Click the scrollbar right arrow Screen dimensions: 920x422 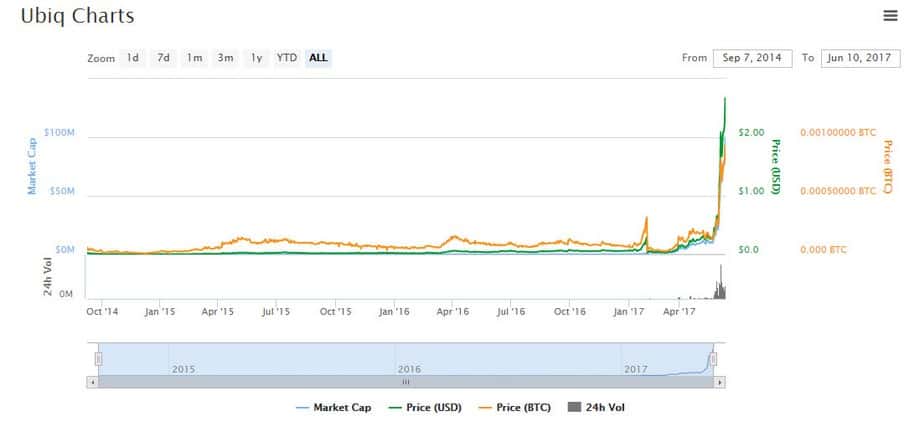pos(720,382)
